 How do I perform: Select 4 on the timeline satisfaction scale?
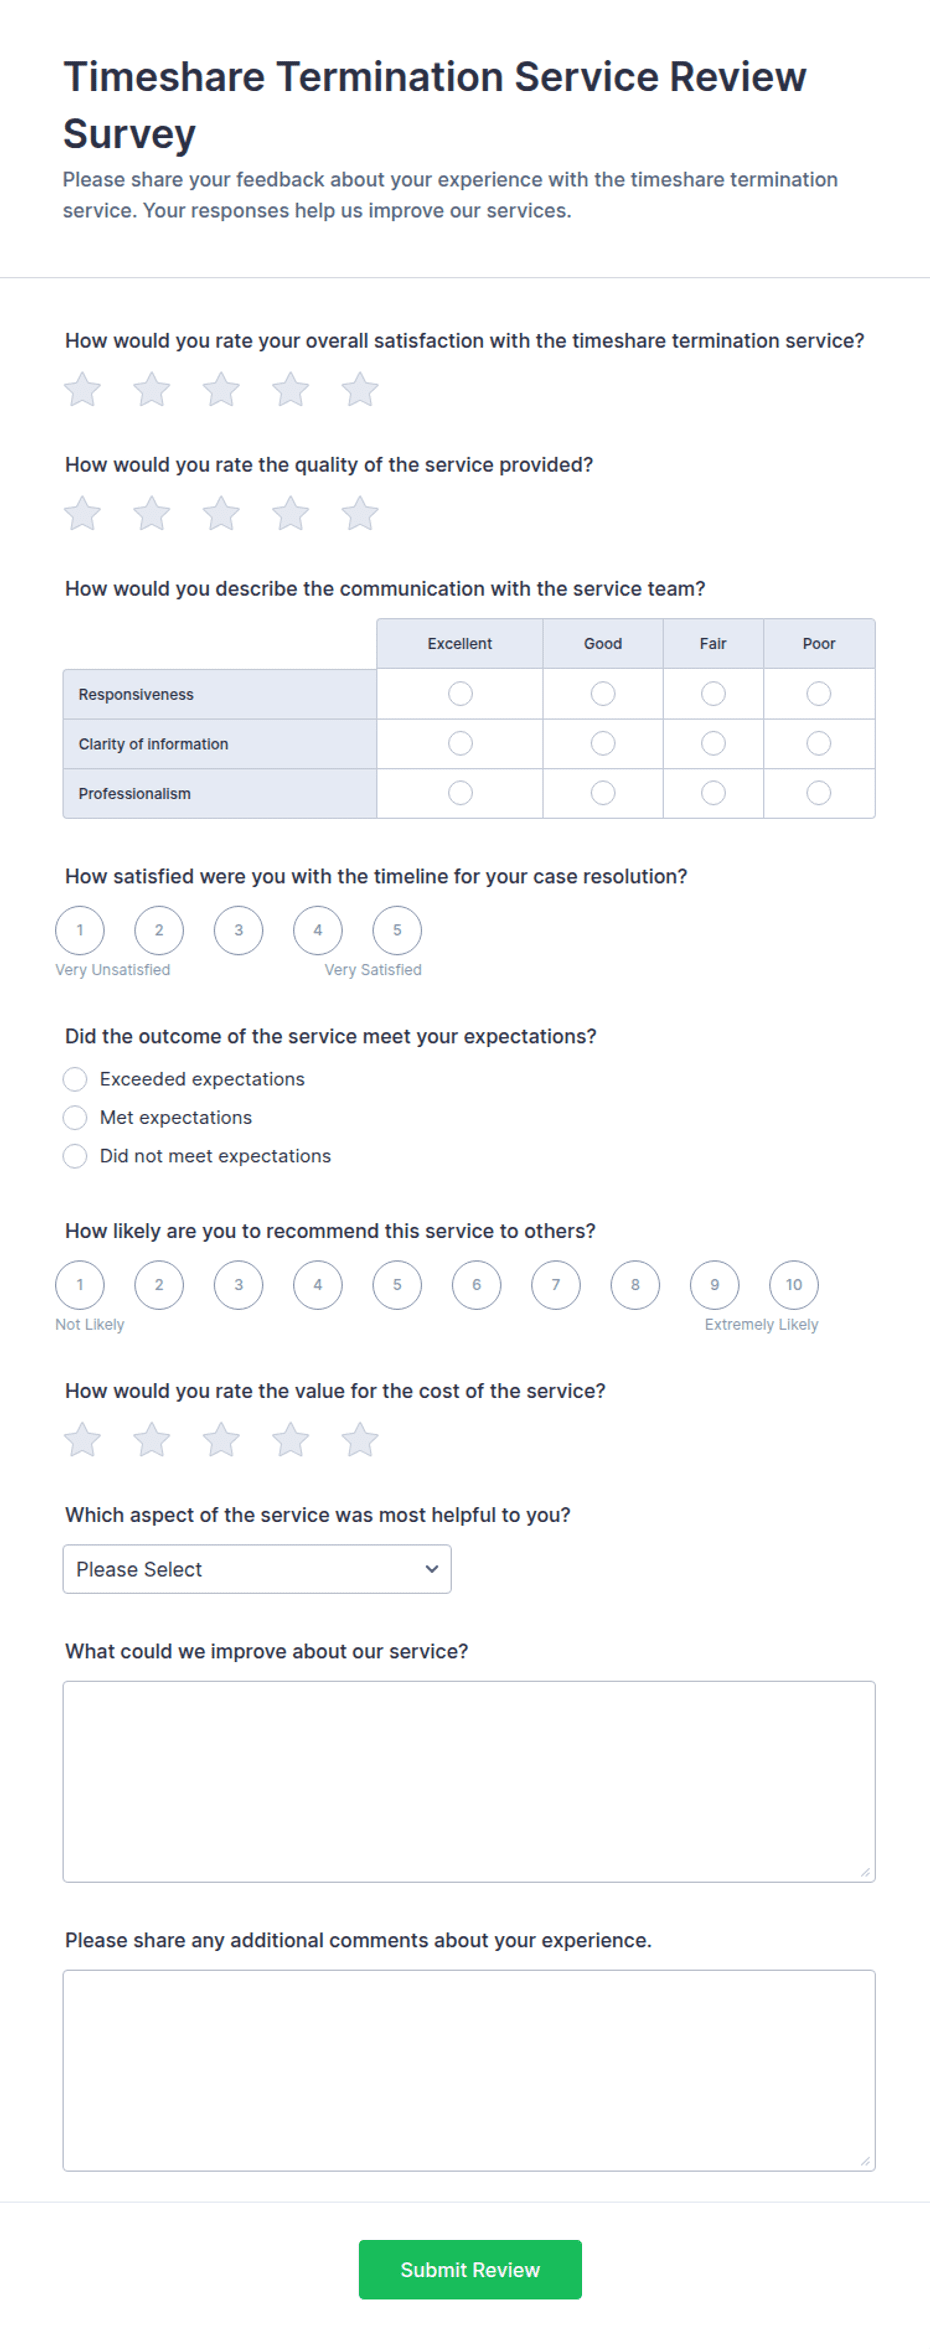tap(318, 930)
